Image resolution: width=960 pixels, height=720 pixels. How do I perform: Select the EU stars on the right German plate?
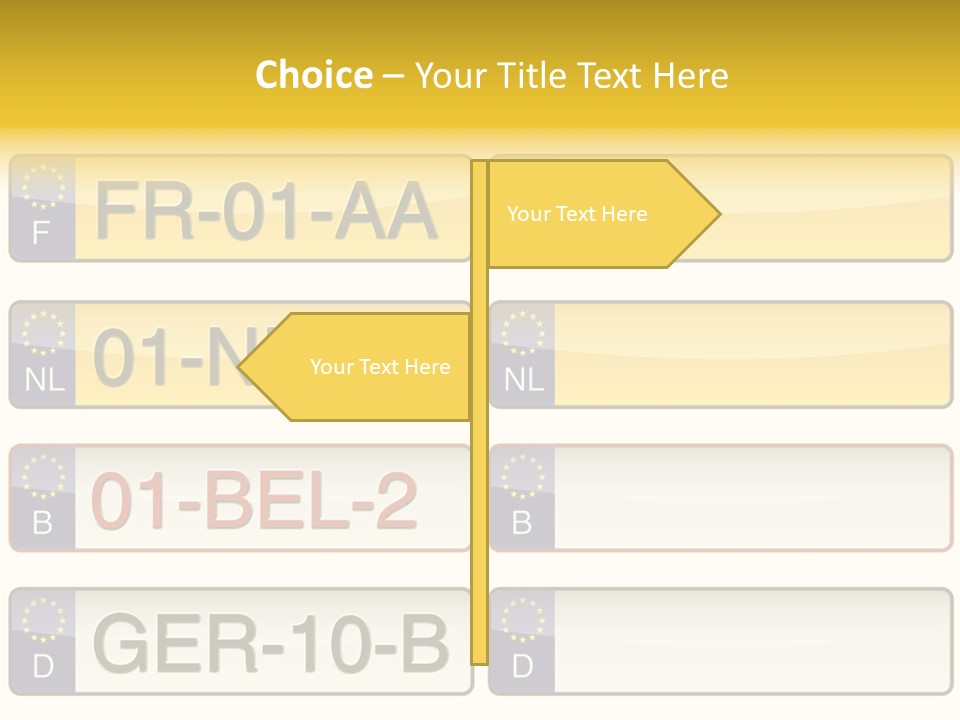(x=522, y=620)
